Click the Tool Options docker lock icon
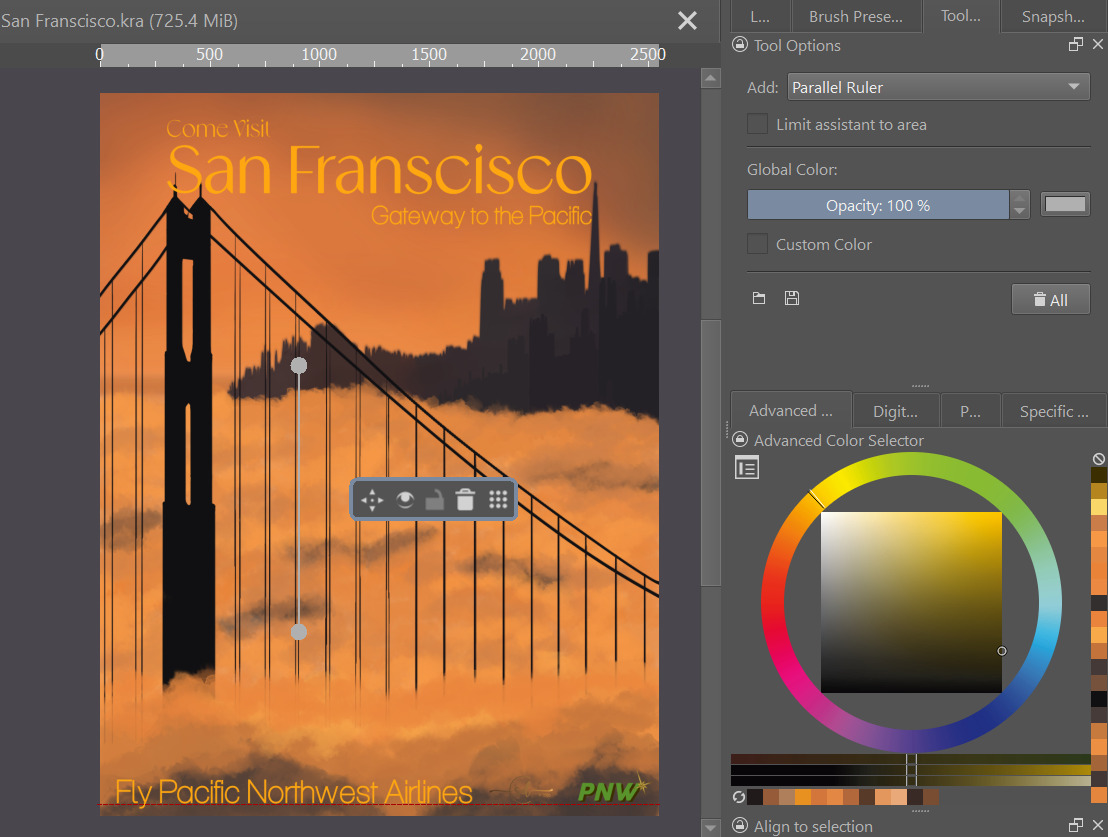Screen dimensions: 1108x837 740,45
